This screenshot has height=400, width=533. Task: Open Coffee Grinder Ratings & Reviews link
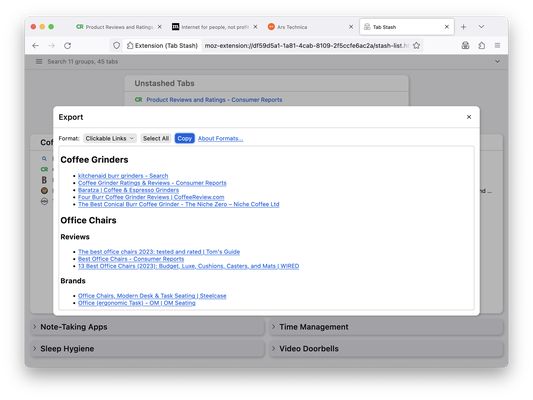(152, 183)
